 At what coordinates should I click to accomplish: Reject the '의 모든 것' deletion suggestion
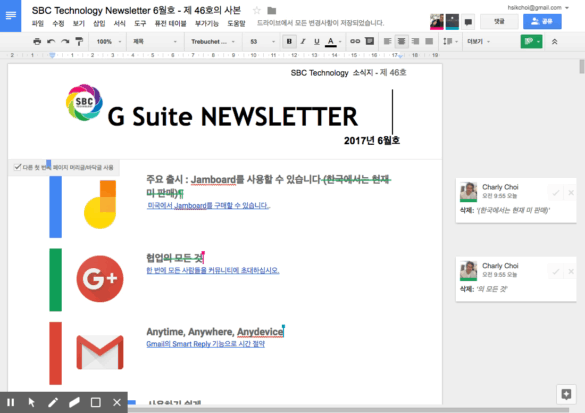pos(571,272)
